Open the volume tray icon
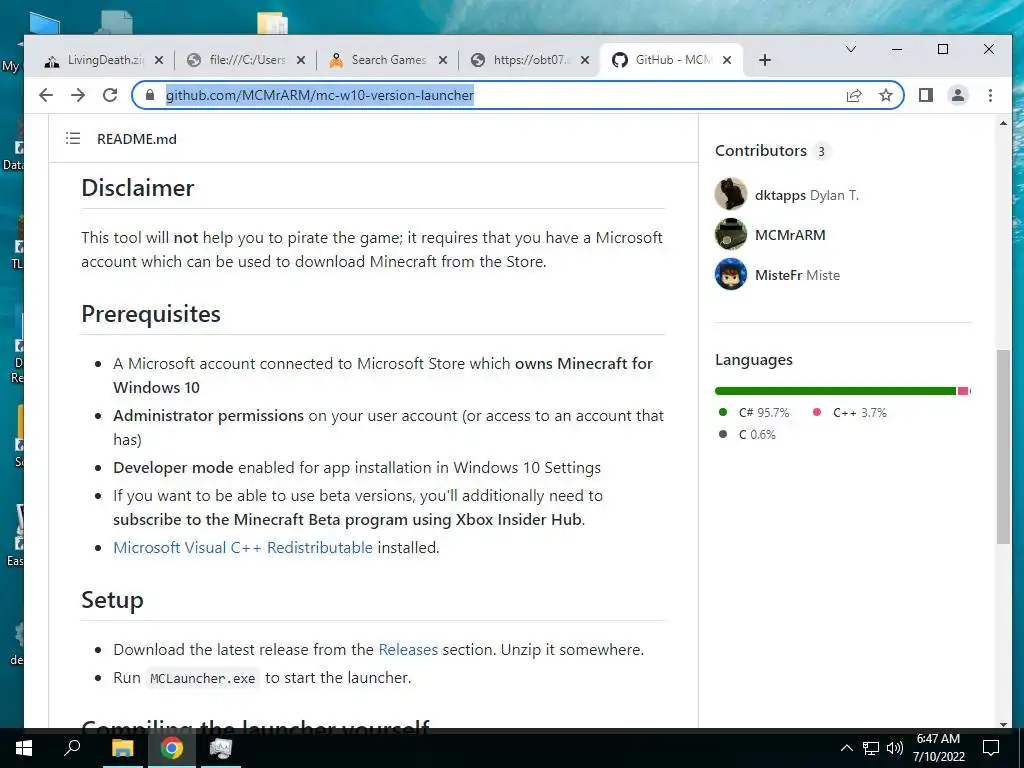The height and width of the screenshot is (768, 1024). pos(895,748)
